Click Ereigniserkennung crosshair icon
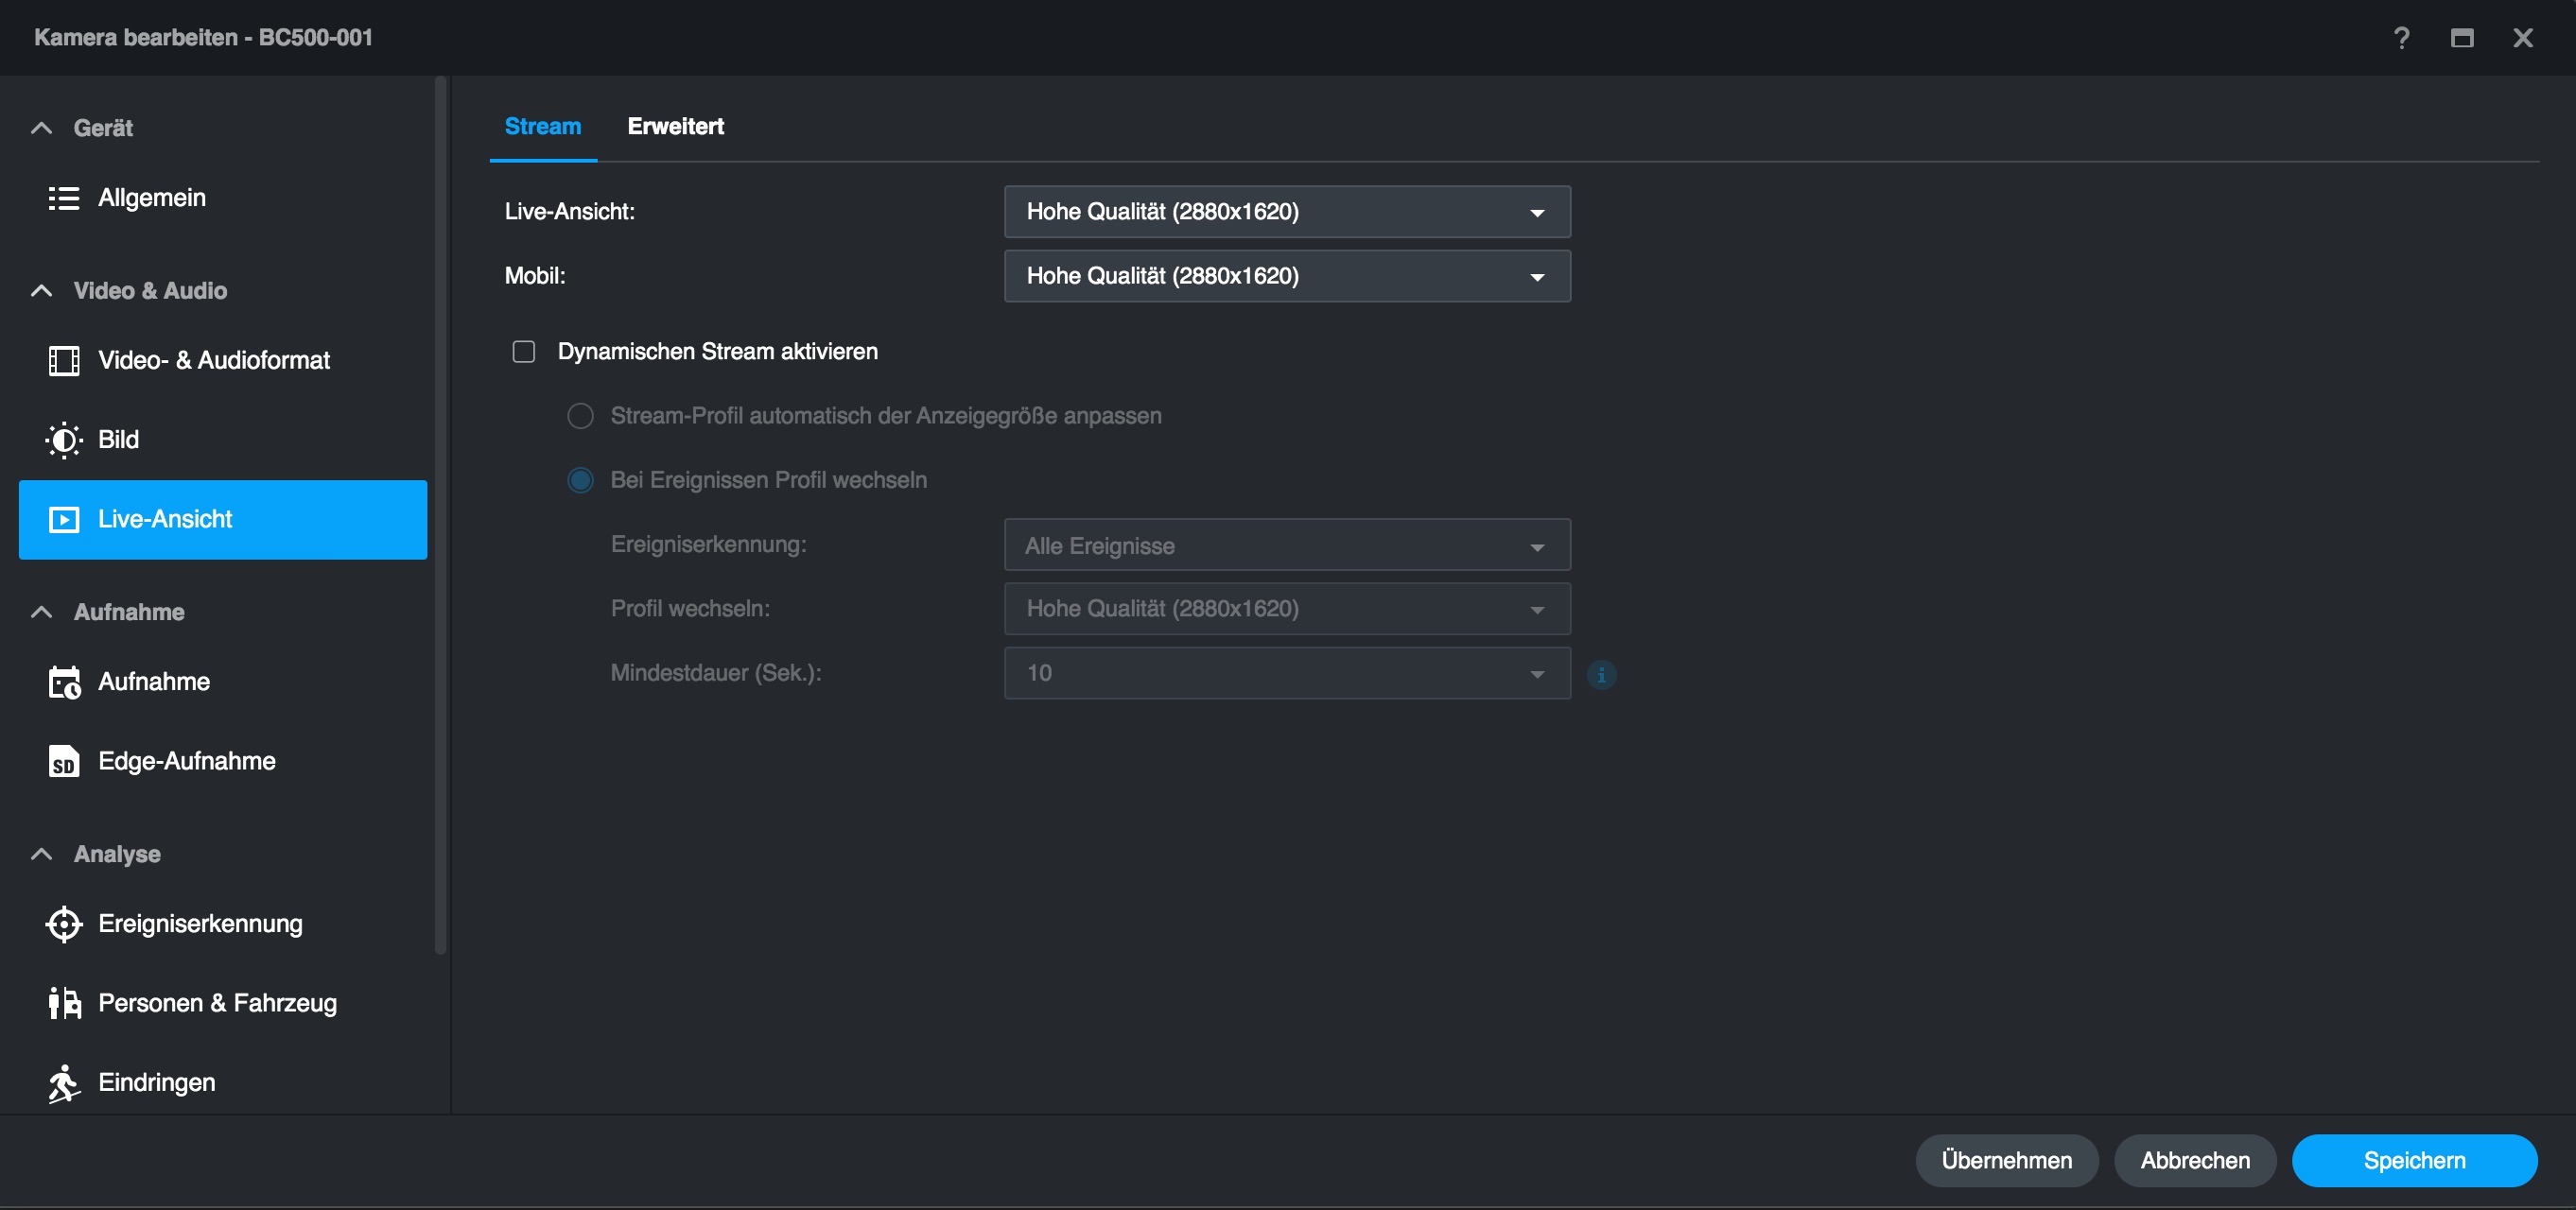The width and height of the screenshot is (2576, 1210). (x=64, y=924)
